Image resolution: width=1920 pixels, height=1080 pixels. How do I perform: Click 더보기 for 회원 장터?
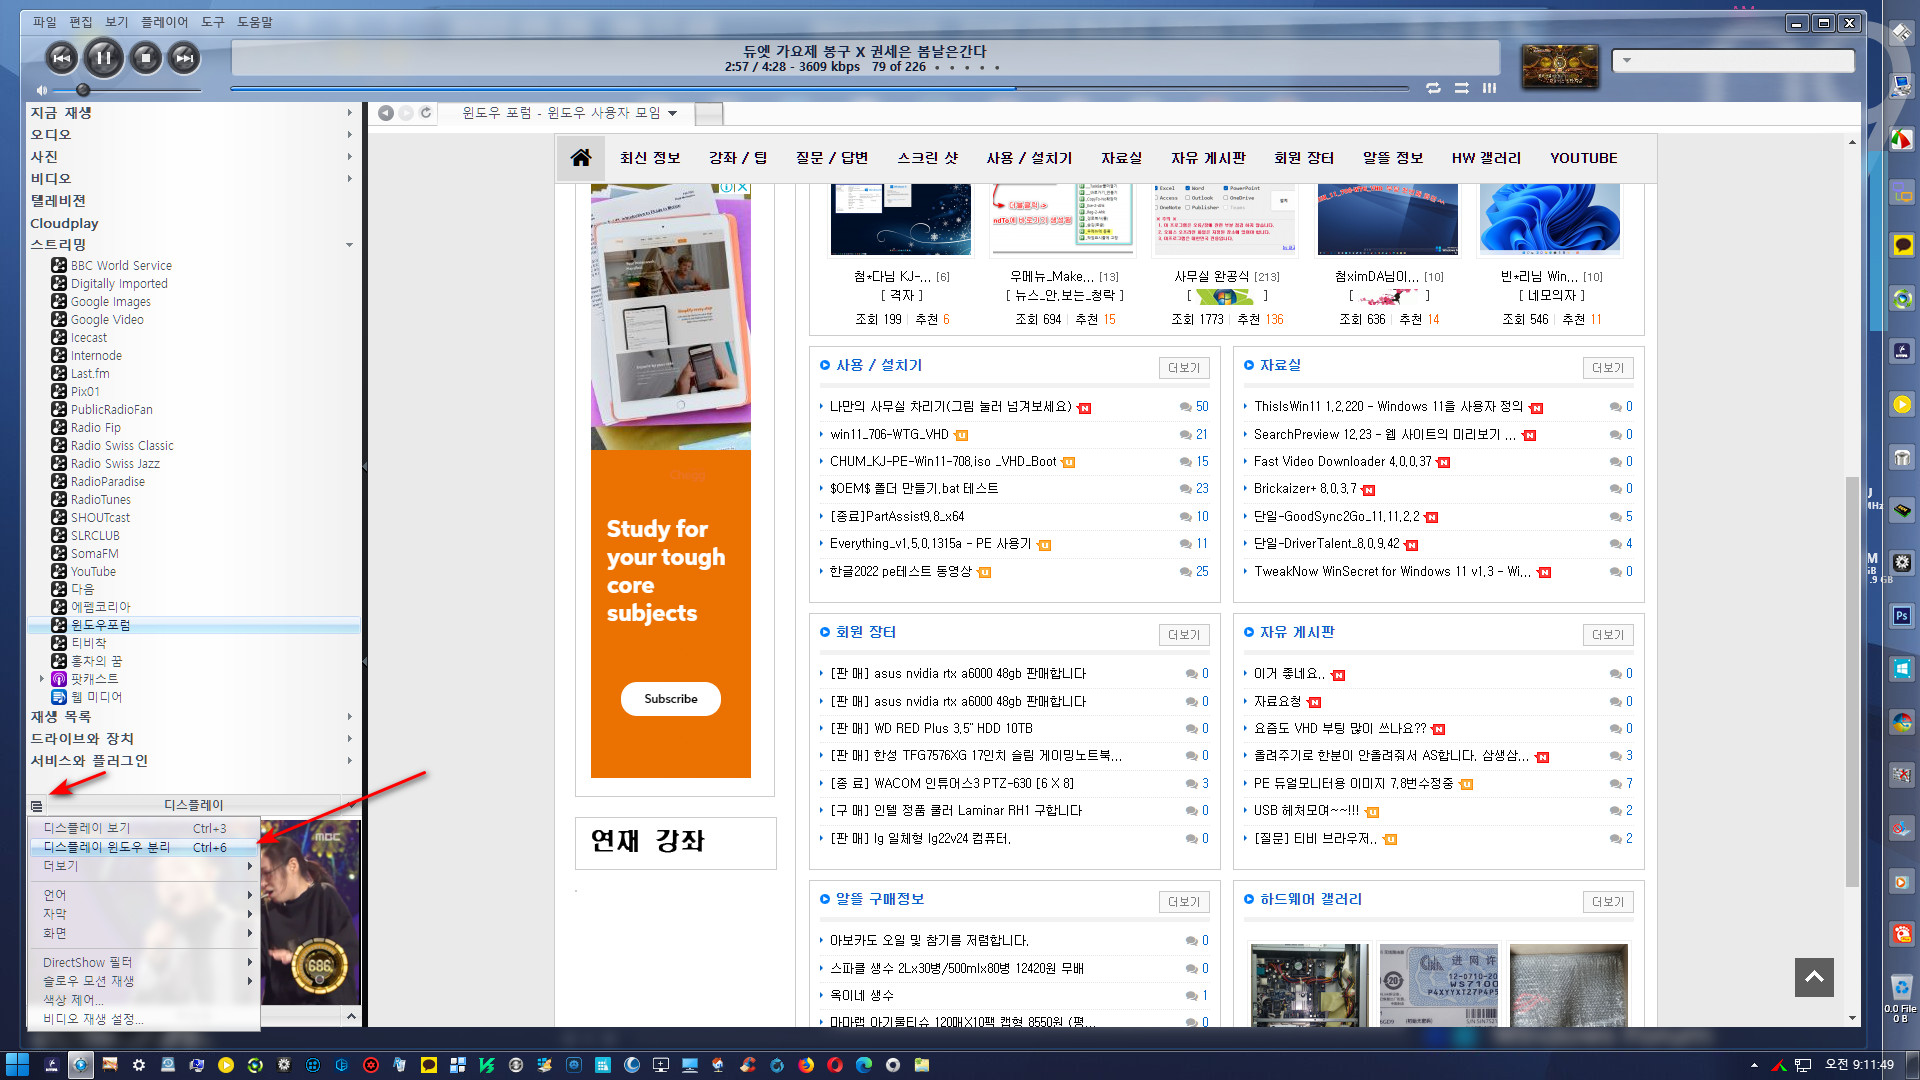coord(1184,635)
